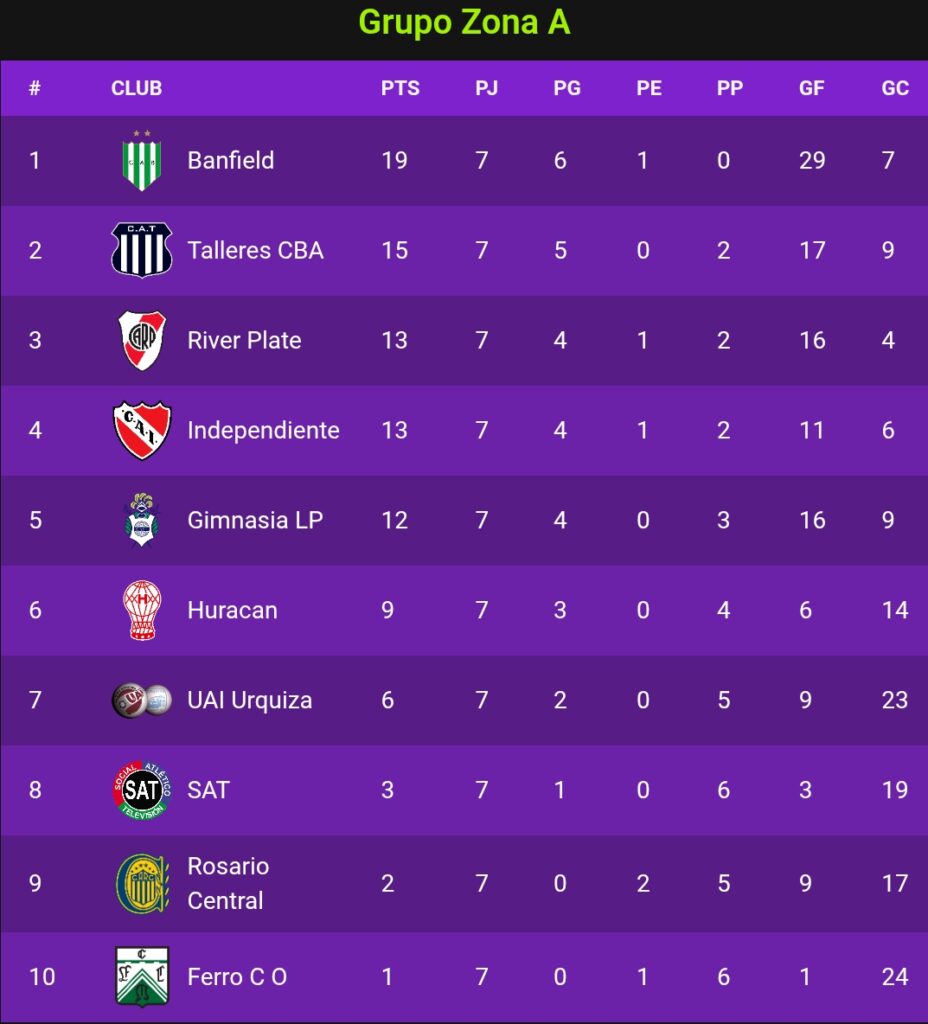Viewport: 928px width, 1024px height.
Task: Select the GF column header
Action: pyautogui.click(x=812, y=88)
